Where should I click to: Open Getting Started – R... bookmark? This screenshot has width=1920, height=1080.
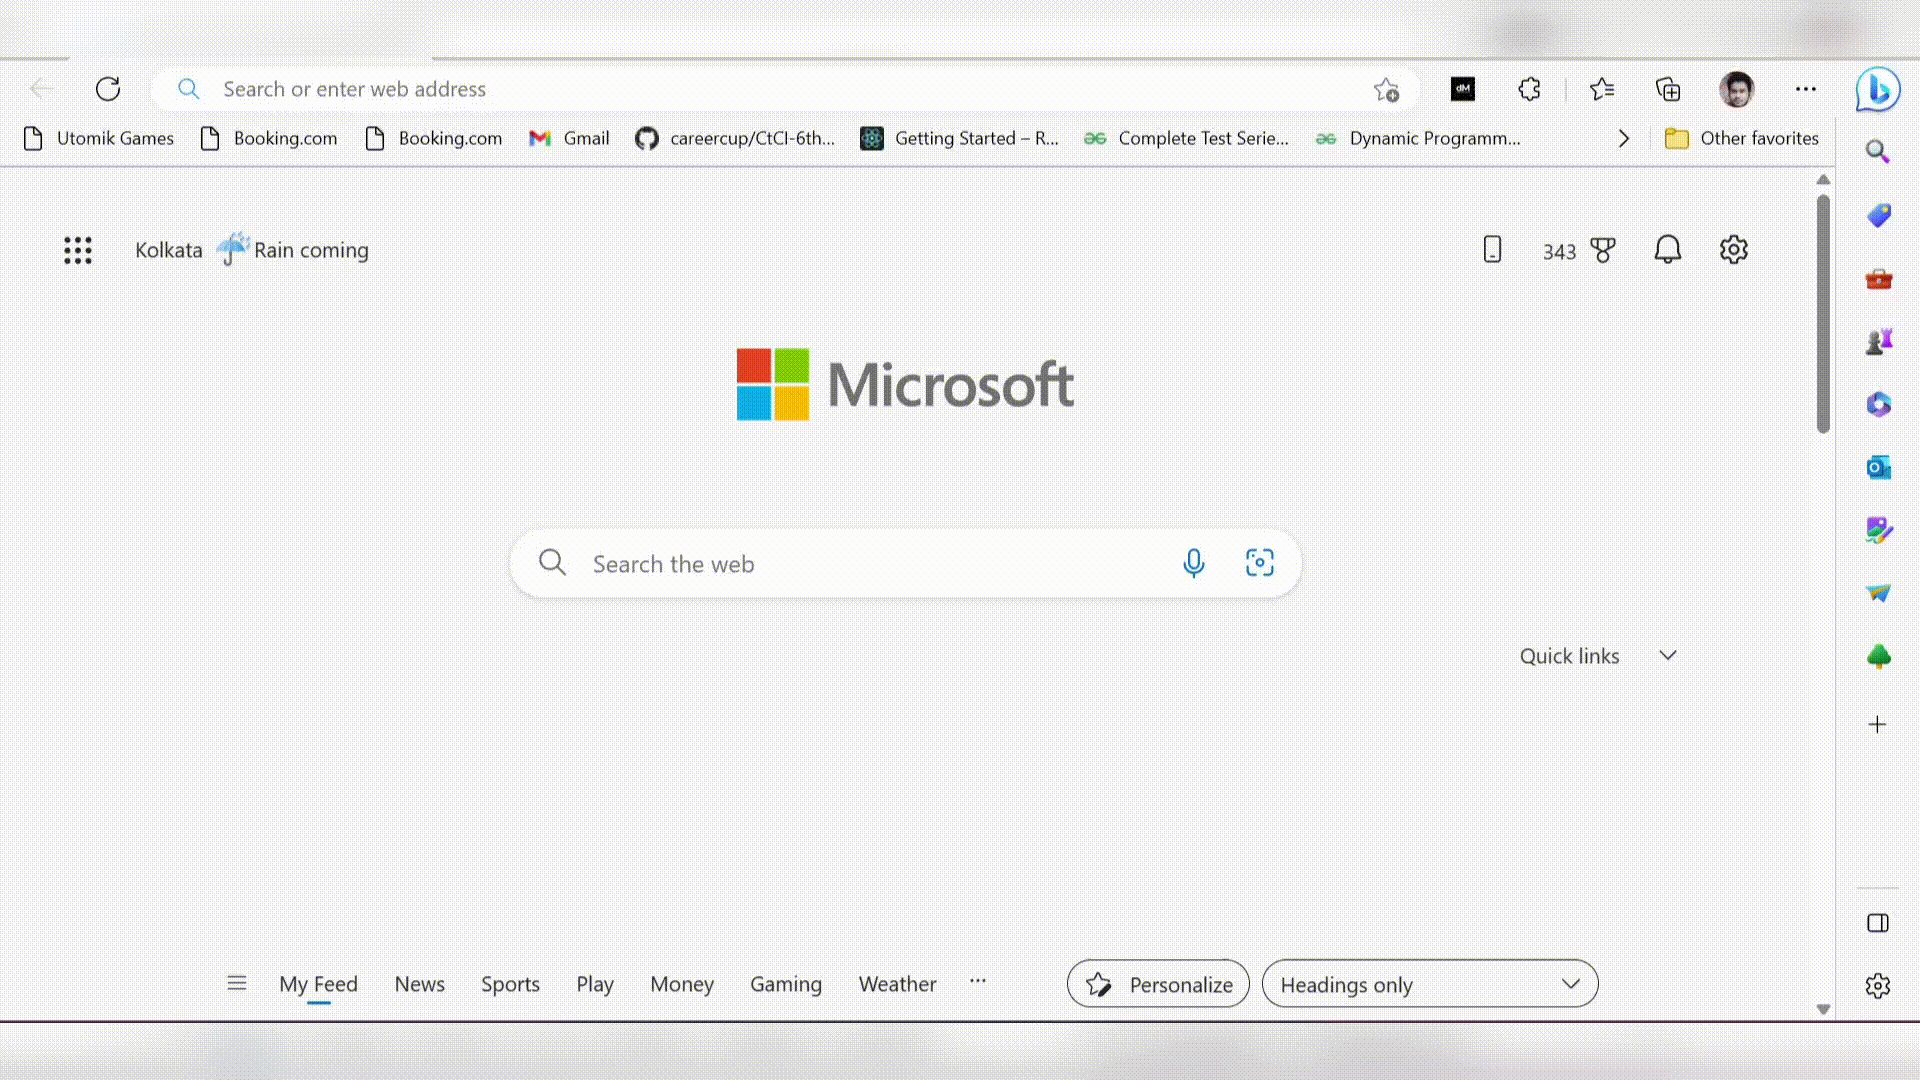959,138
